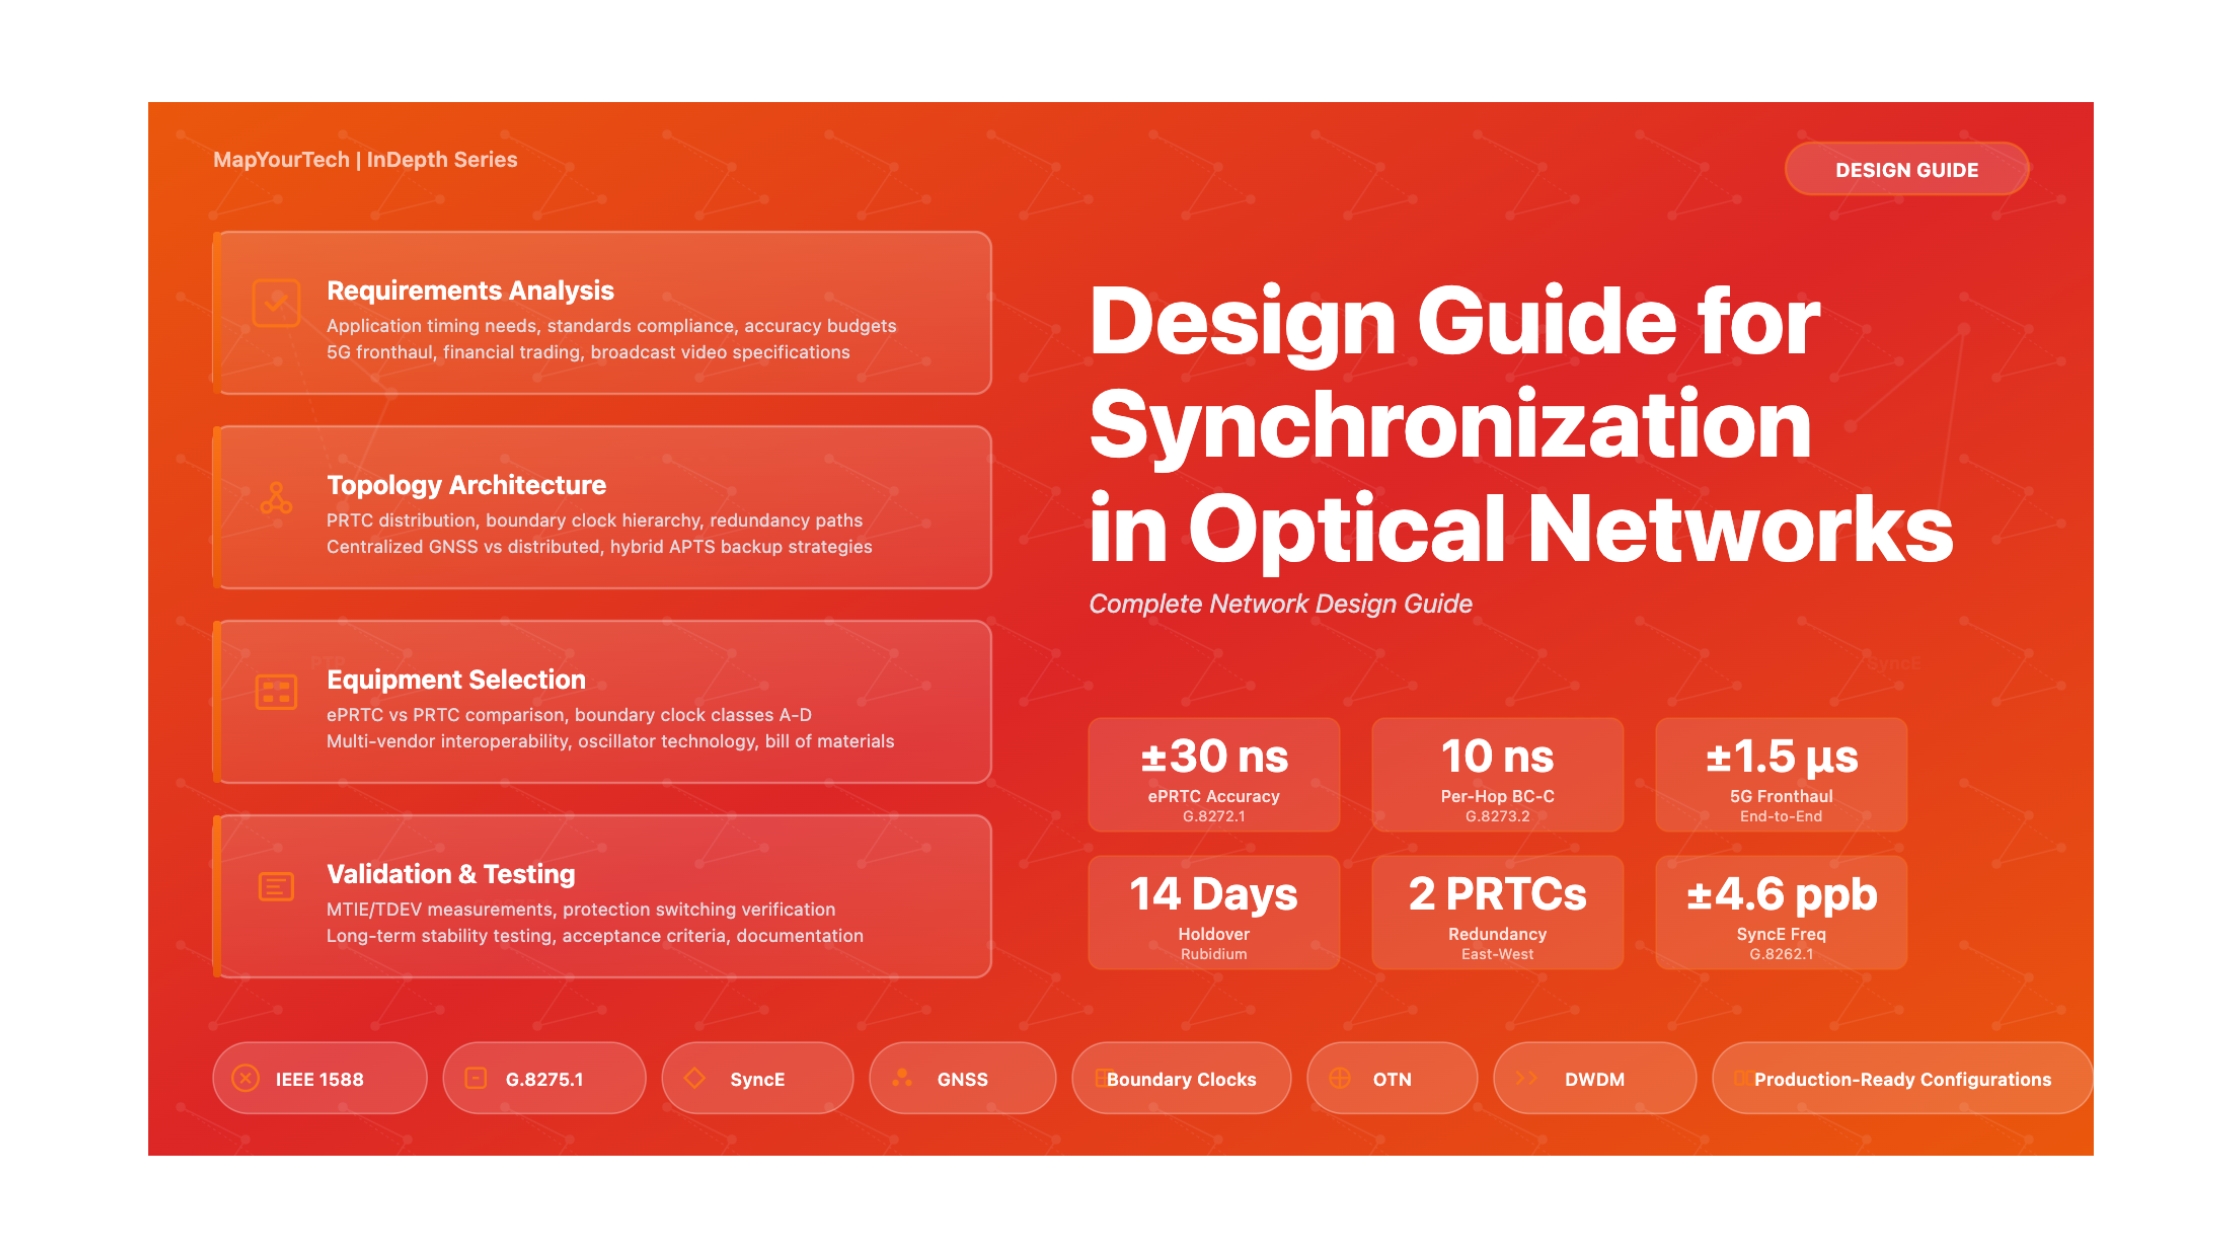This screenshot has width=2240, height=1260.
Task: Click the 10 ns Per-Hop BC-C stat card
Action: tap(1497, 775)
